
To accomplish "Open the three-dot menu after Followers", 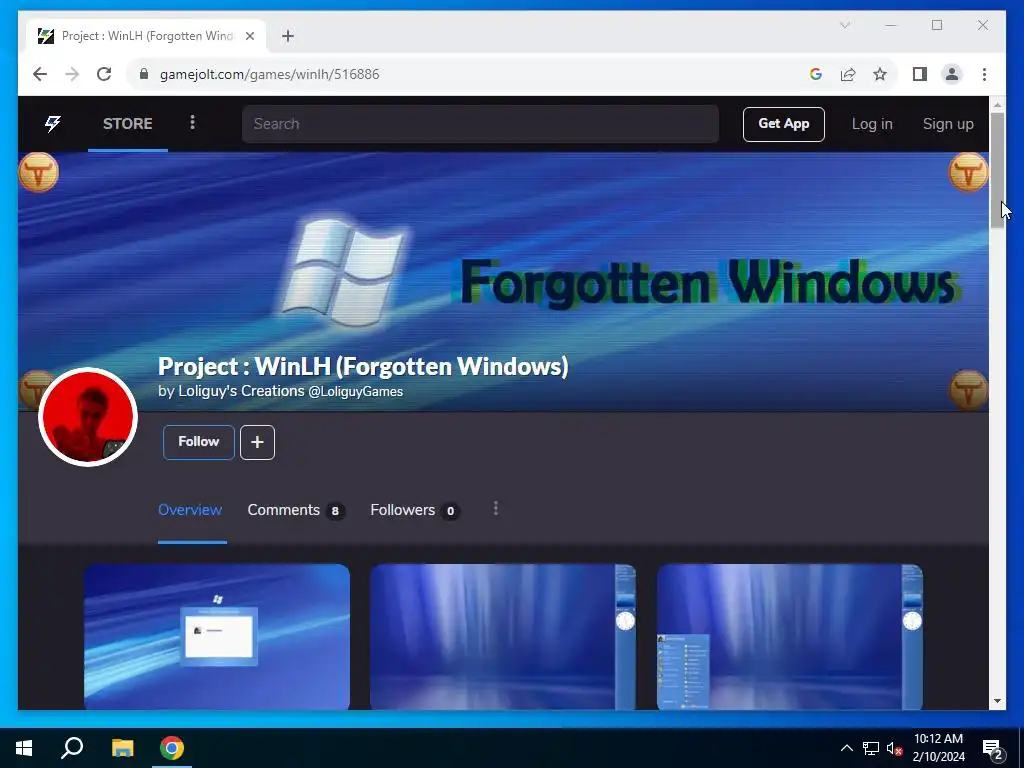I will pyautogui.click(x=496, y=509).
